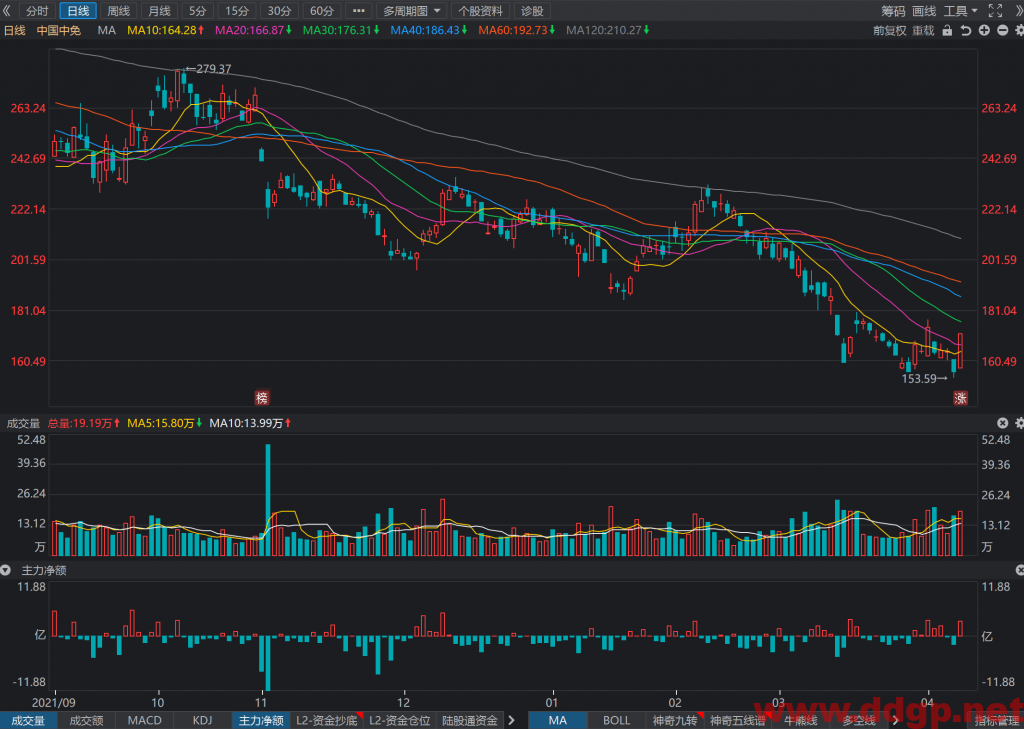Open 工具 tools dropdown
1024x729 pixels.
961,10
